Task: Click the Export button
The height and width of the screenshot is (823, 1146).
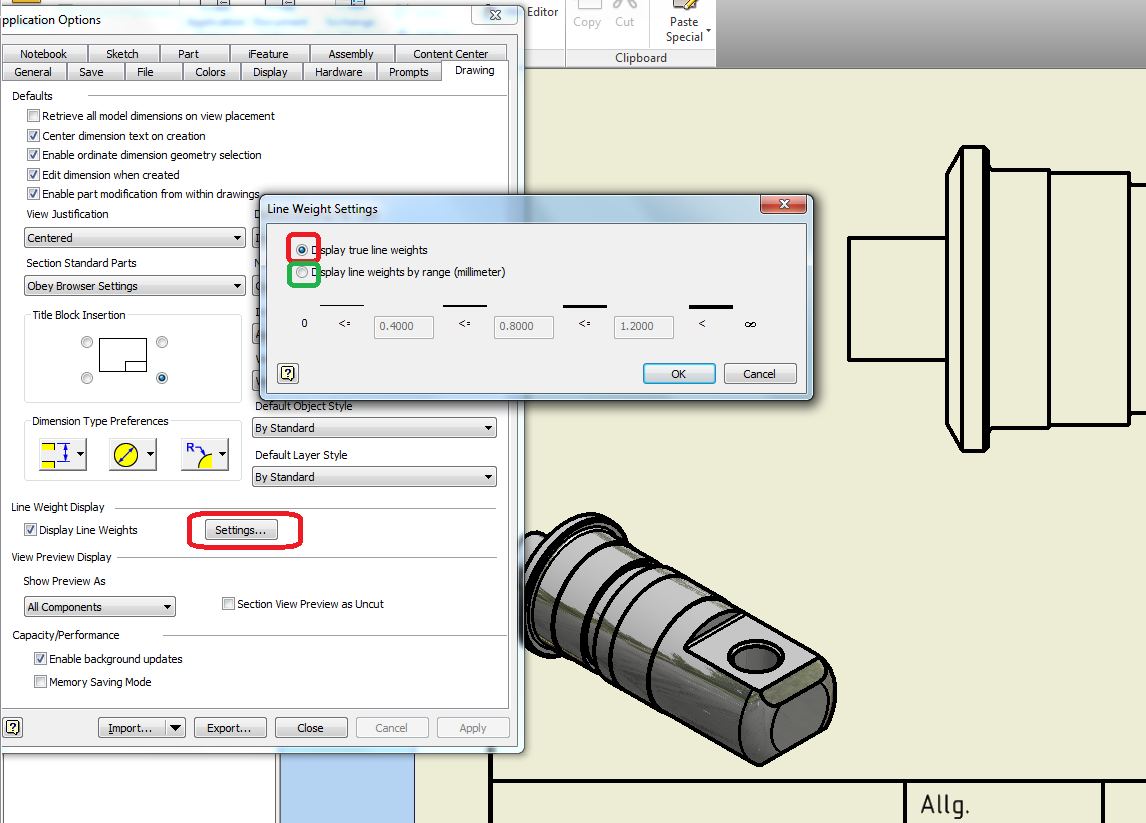Action: click(230, 727)
